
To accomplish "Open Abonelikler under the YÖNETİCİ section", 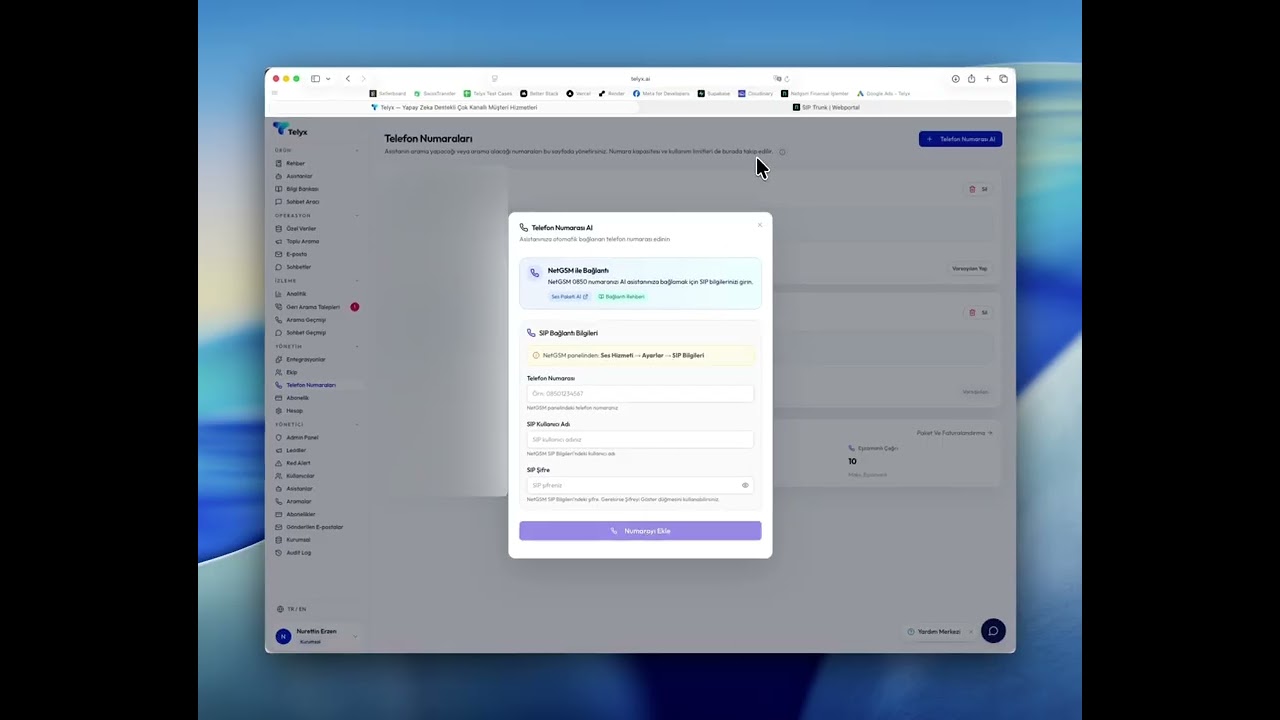I will click(301, 514).
